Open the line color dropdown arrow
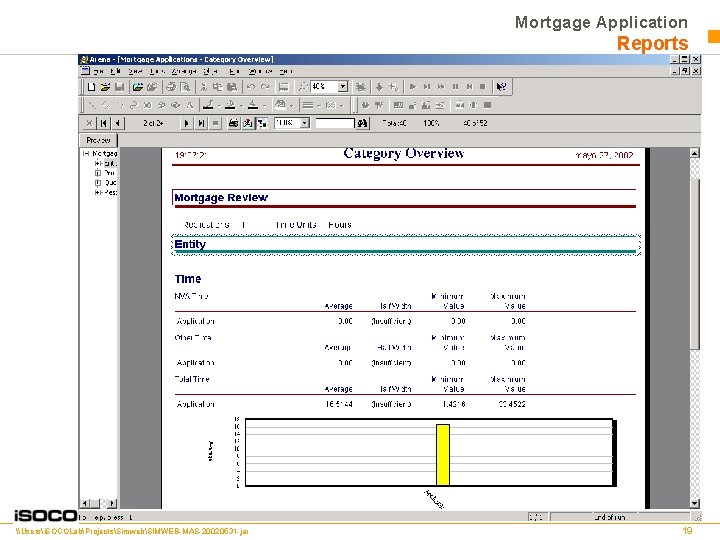720x540 pixels. 219,106
